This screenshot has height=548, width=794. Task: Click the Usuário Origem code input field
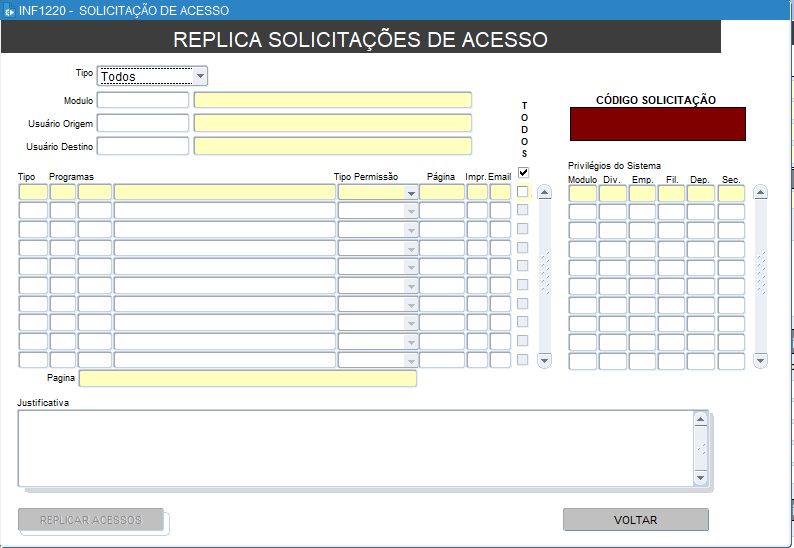143,123
